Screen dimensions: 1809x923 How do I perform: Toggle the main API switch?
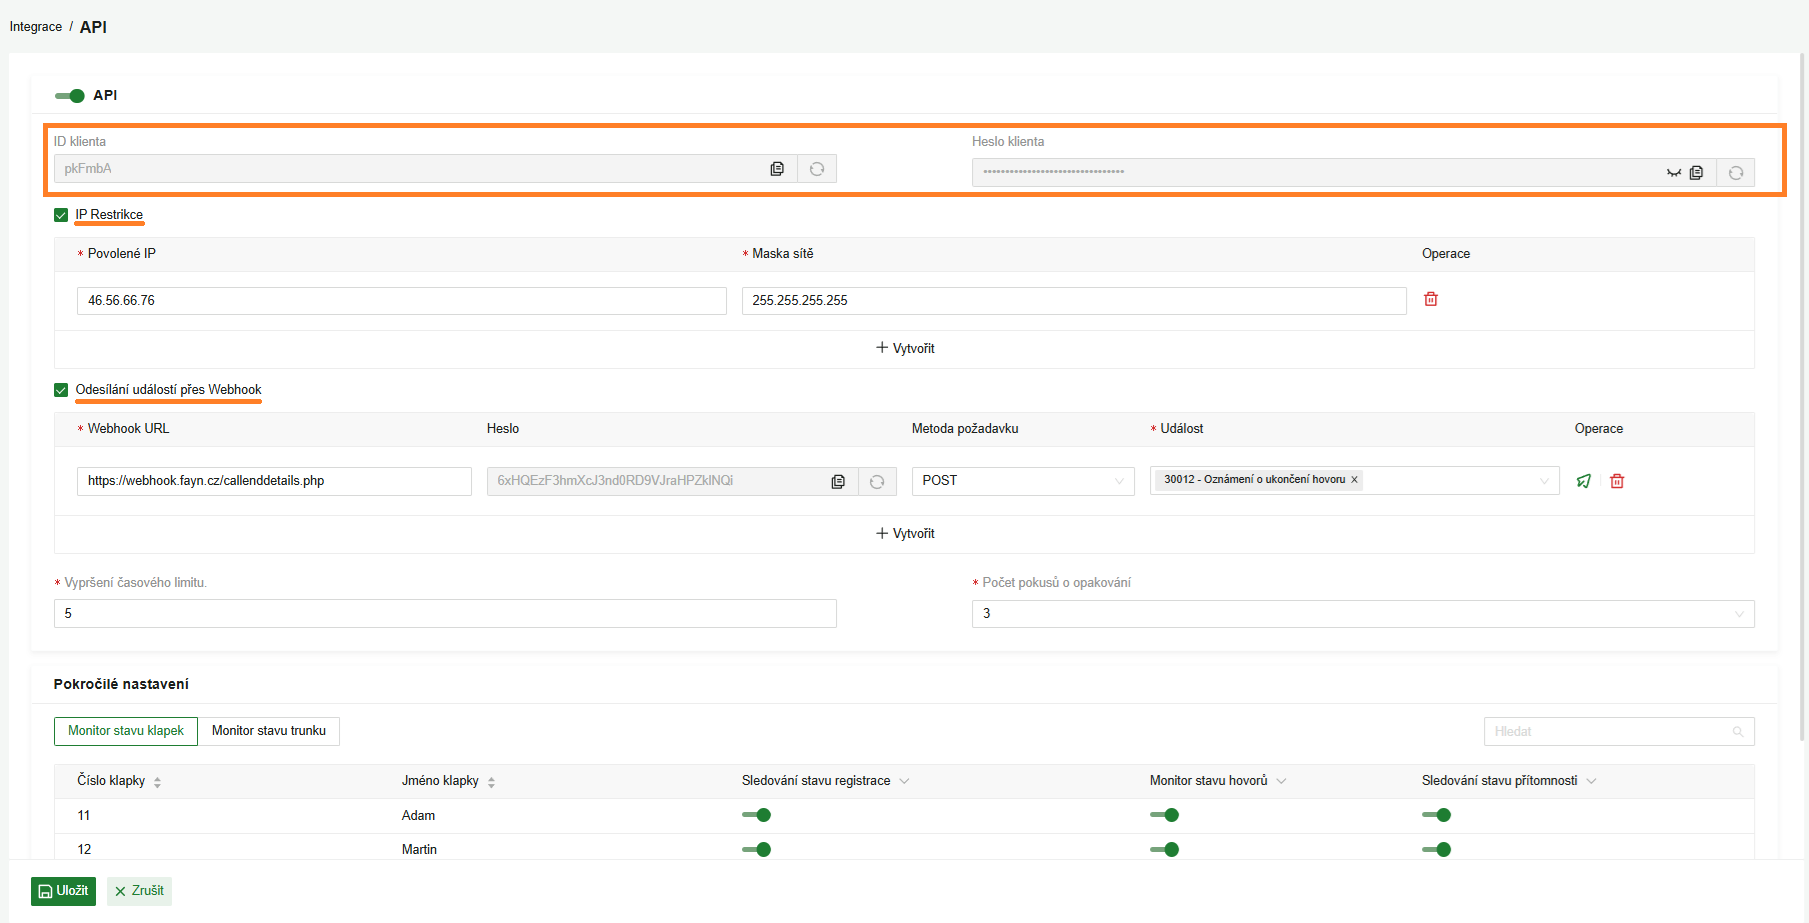point(70,96)
